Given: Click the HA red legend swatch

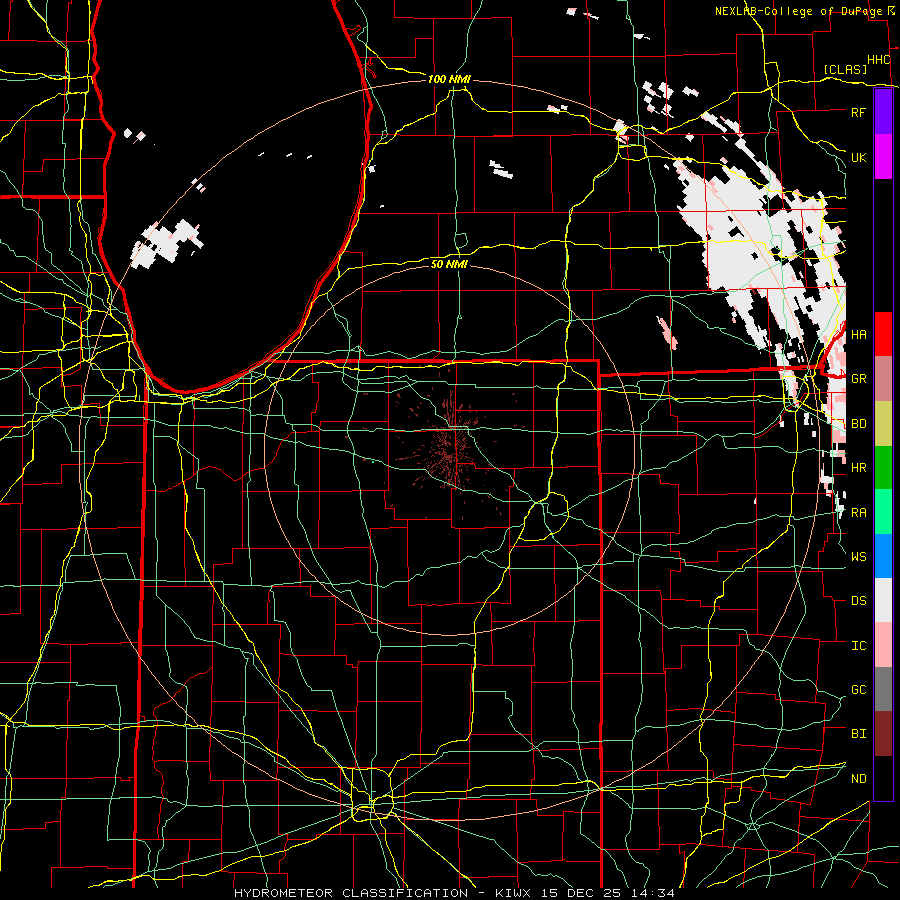Looking at the screenshot, I should pyautogui.click(x=883, y=334).
